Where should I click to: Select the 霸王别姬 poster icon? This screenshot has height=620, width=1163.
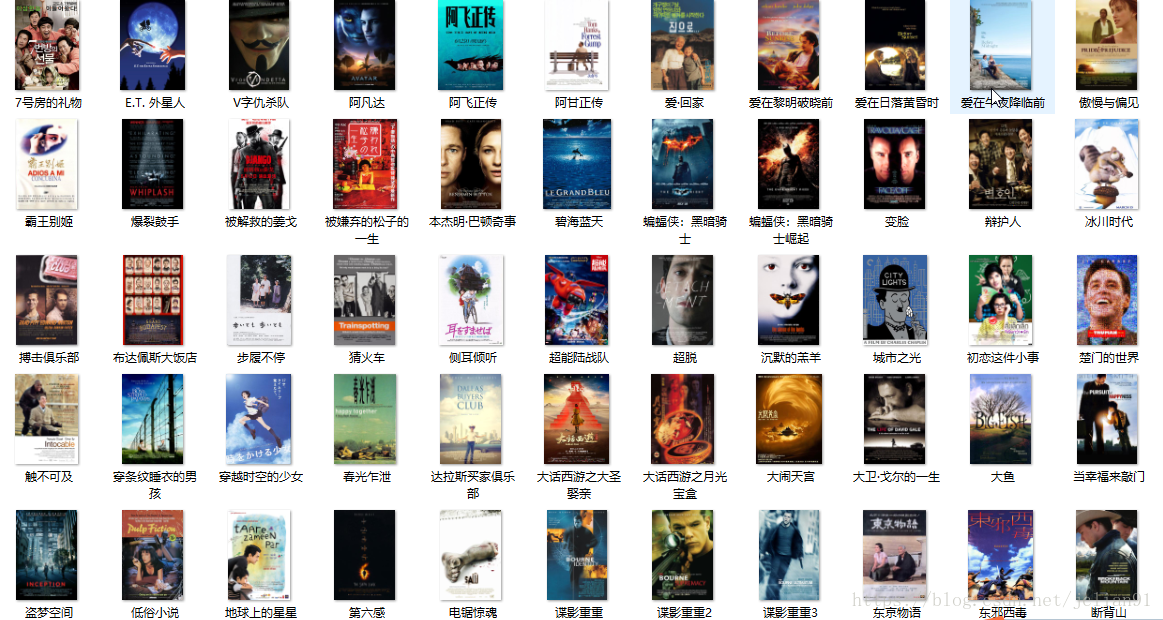[47, 164]
